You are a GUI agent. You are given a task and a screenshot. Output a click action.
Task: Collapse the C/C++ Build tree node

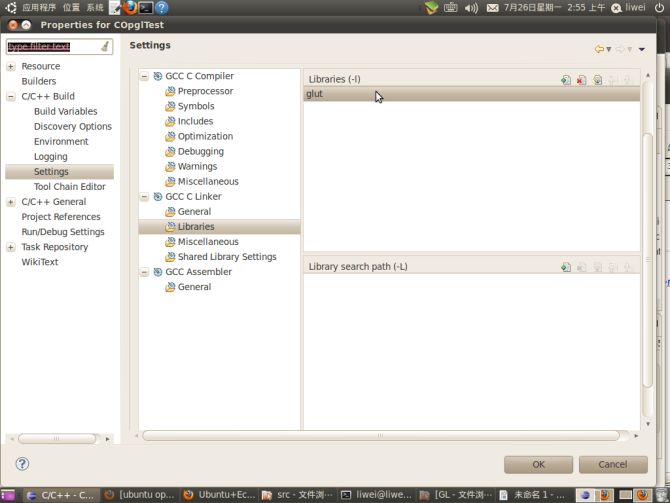pyautogui.click(x=11, y=97)
